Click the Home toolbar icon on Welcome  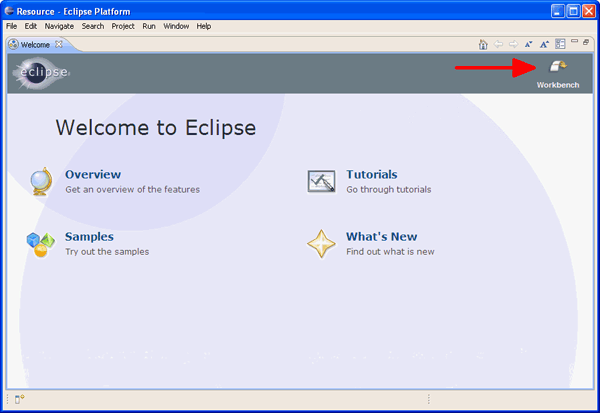[x=483, y=44]
